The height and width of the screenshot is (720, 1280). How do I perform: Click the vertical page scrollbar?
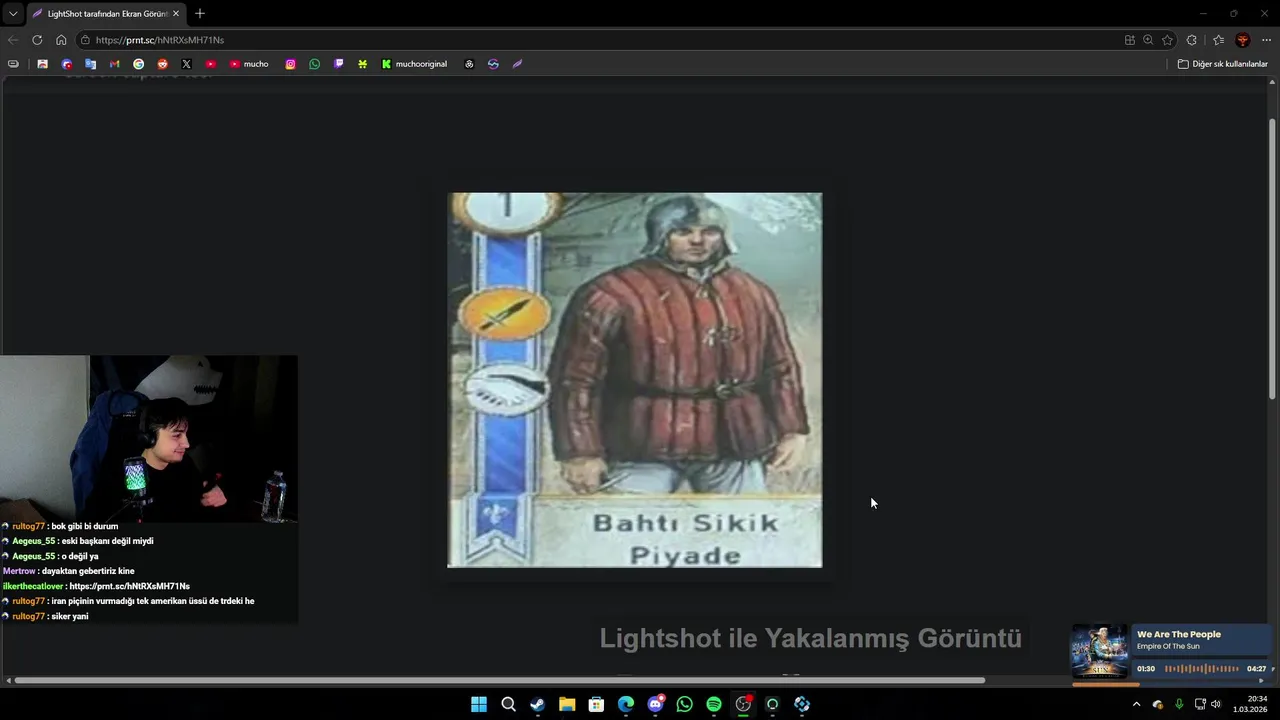pos(1272,260)
